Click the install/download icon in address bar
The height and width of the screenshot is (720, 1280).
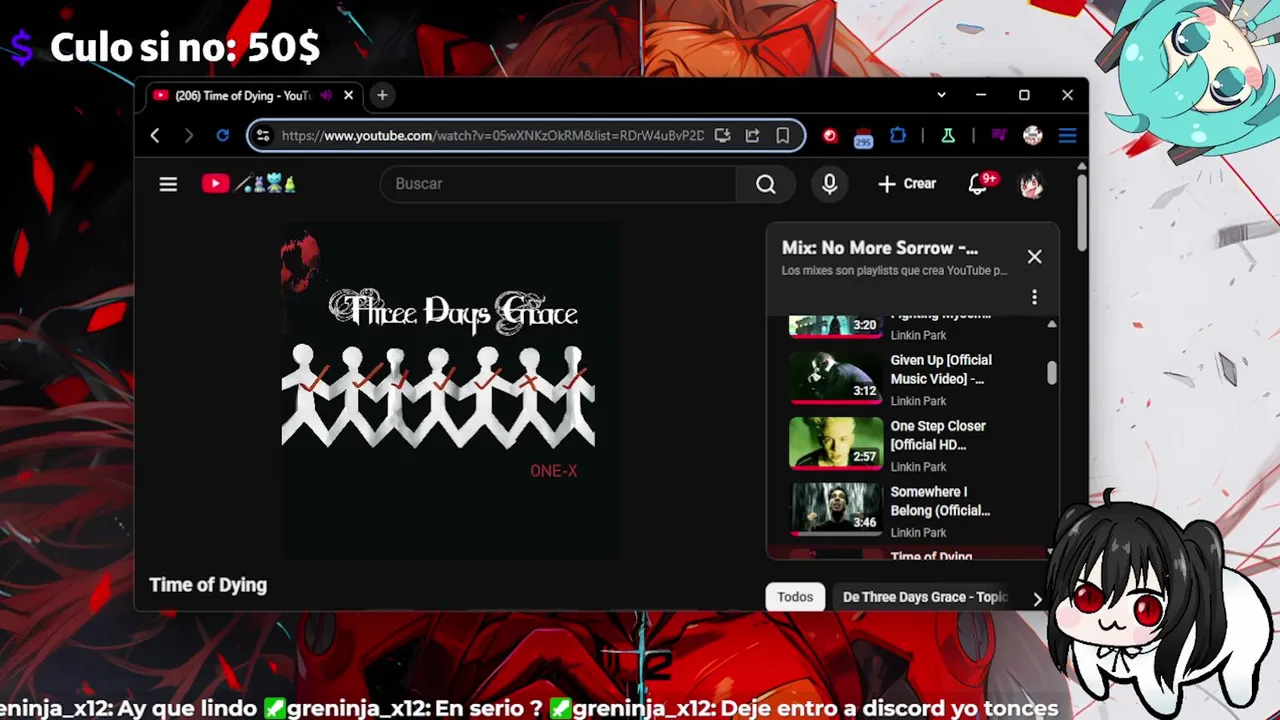tap(722, 136)
